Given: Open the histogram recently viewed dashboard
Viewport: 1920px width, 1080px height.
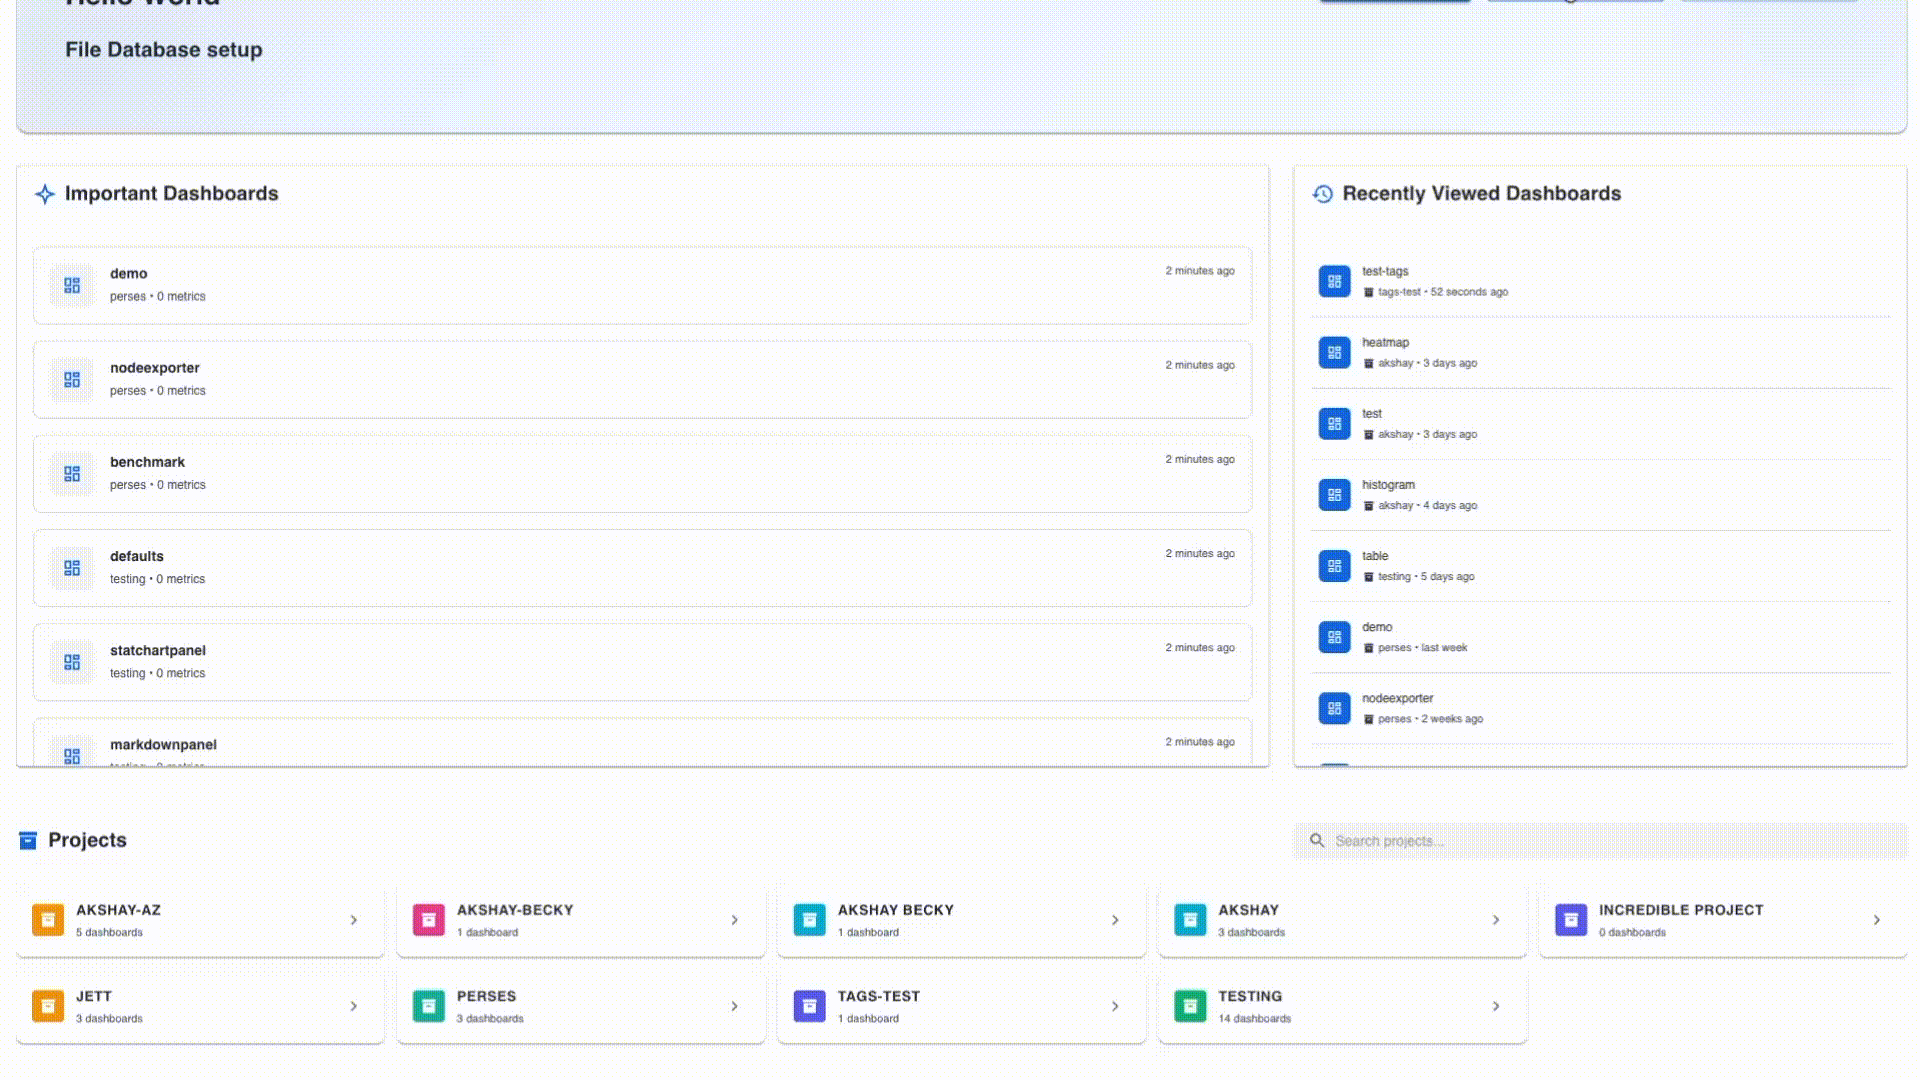Looking at the screenshot, I should coord(1389,485).
